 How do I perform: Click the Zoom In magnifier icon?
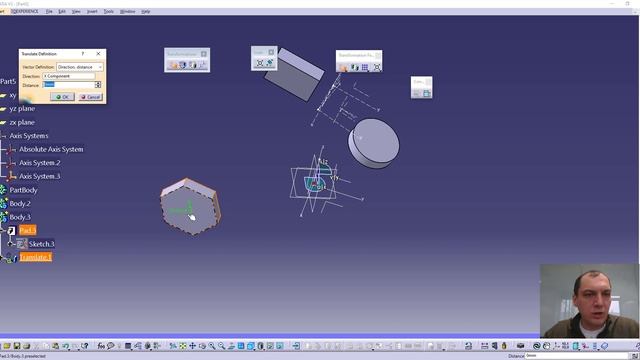click(x=212, y=346)
